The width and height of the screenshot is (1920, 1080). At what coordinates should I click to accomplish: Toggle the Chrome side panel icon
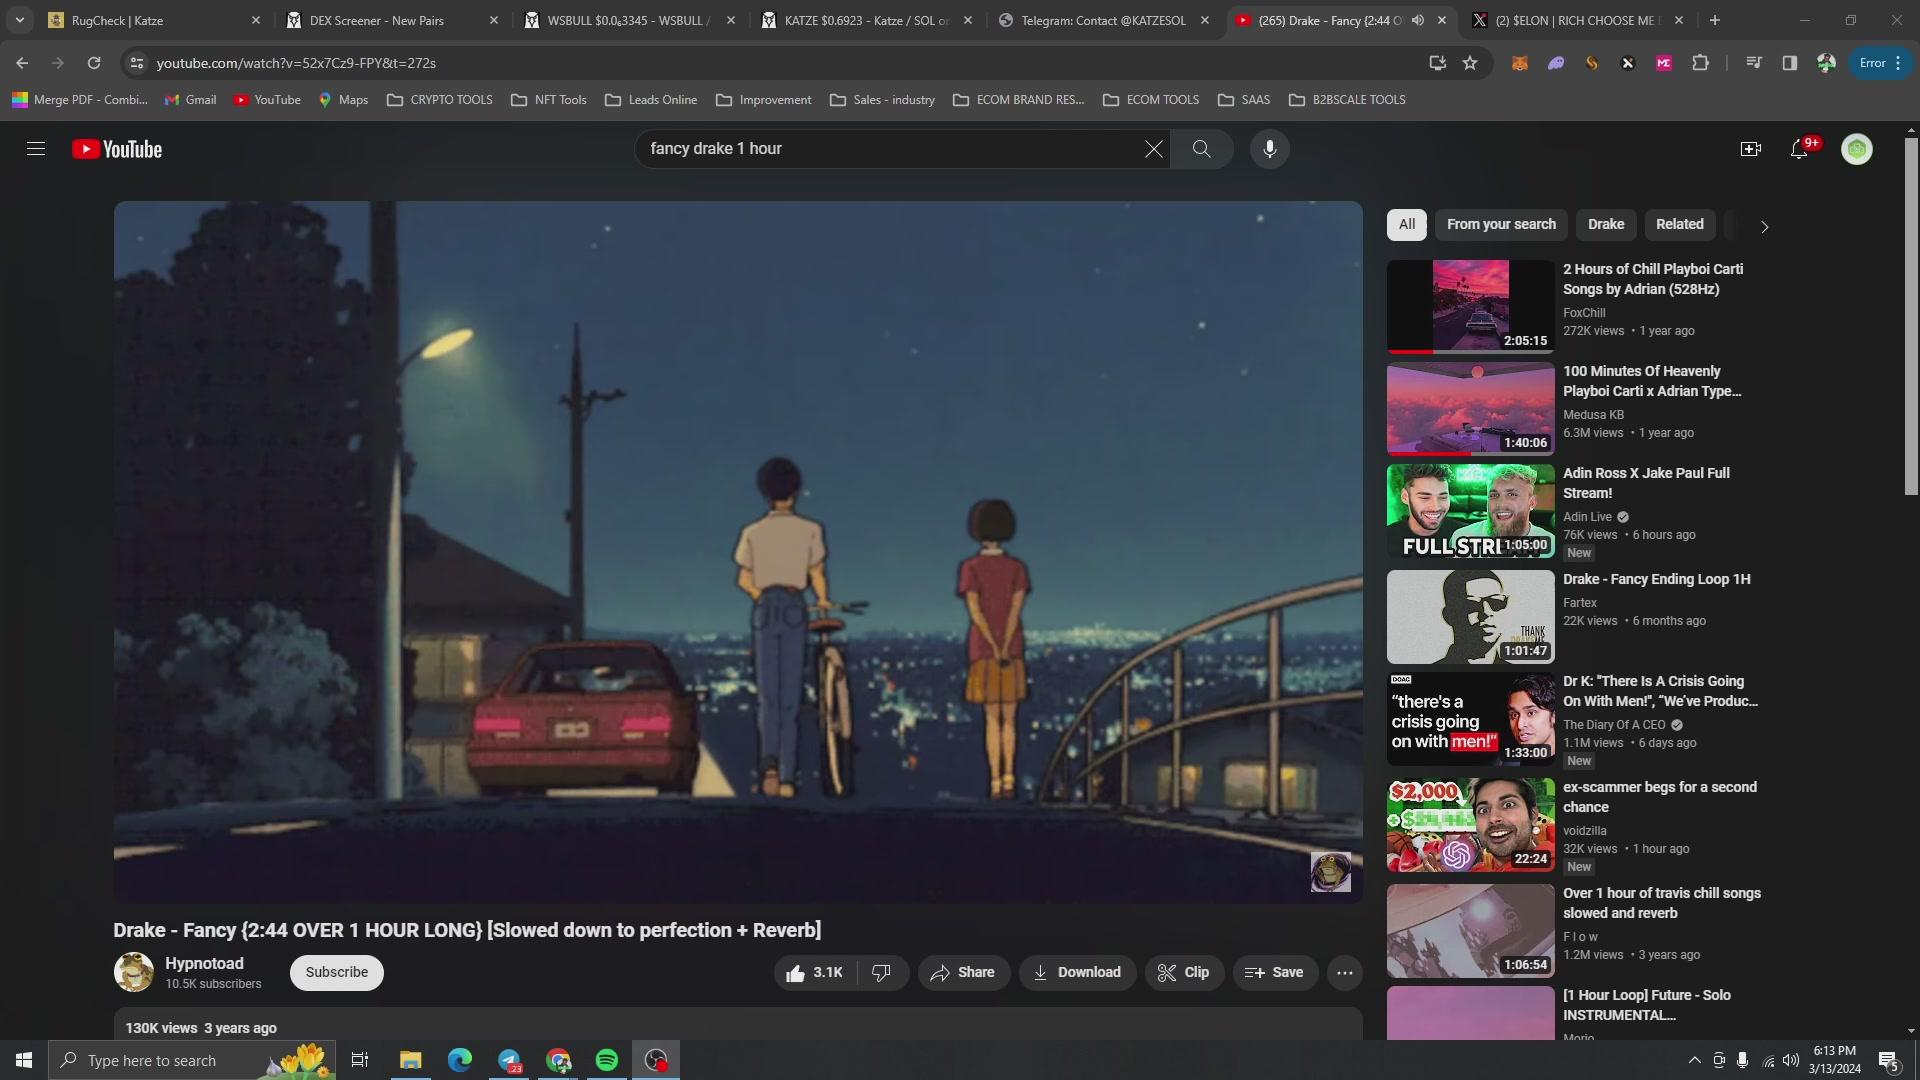[1790, 63]
